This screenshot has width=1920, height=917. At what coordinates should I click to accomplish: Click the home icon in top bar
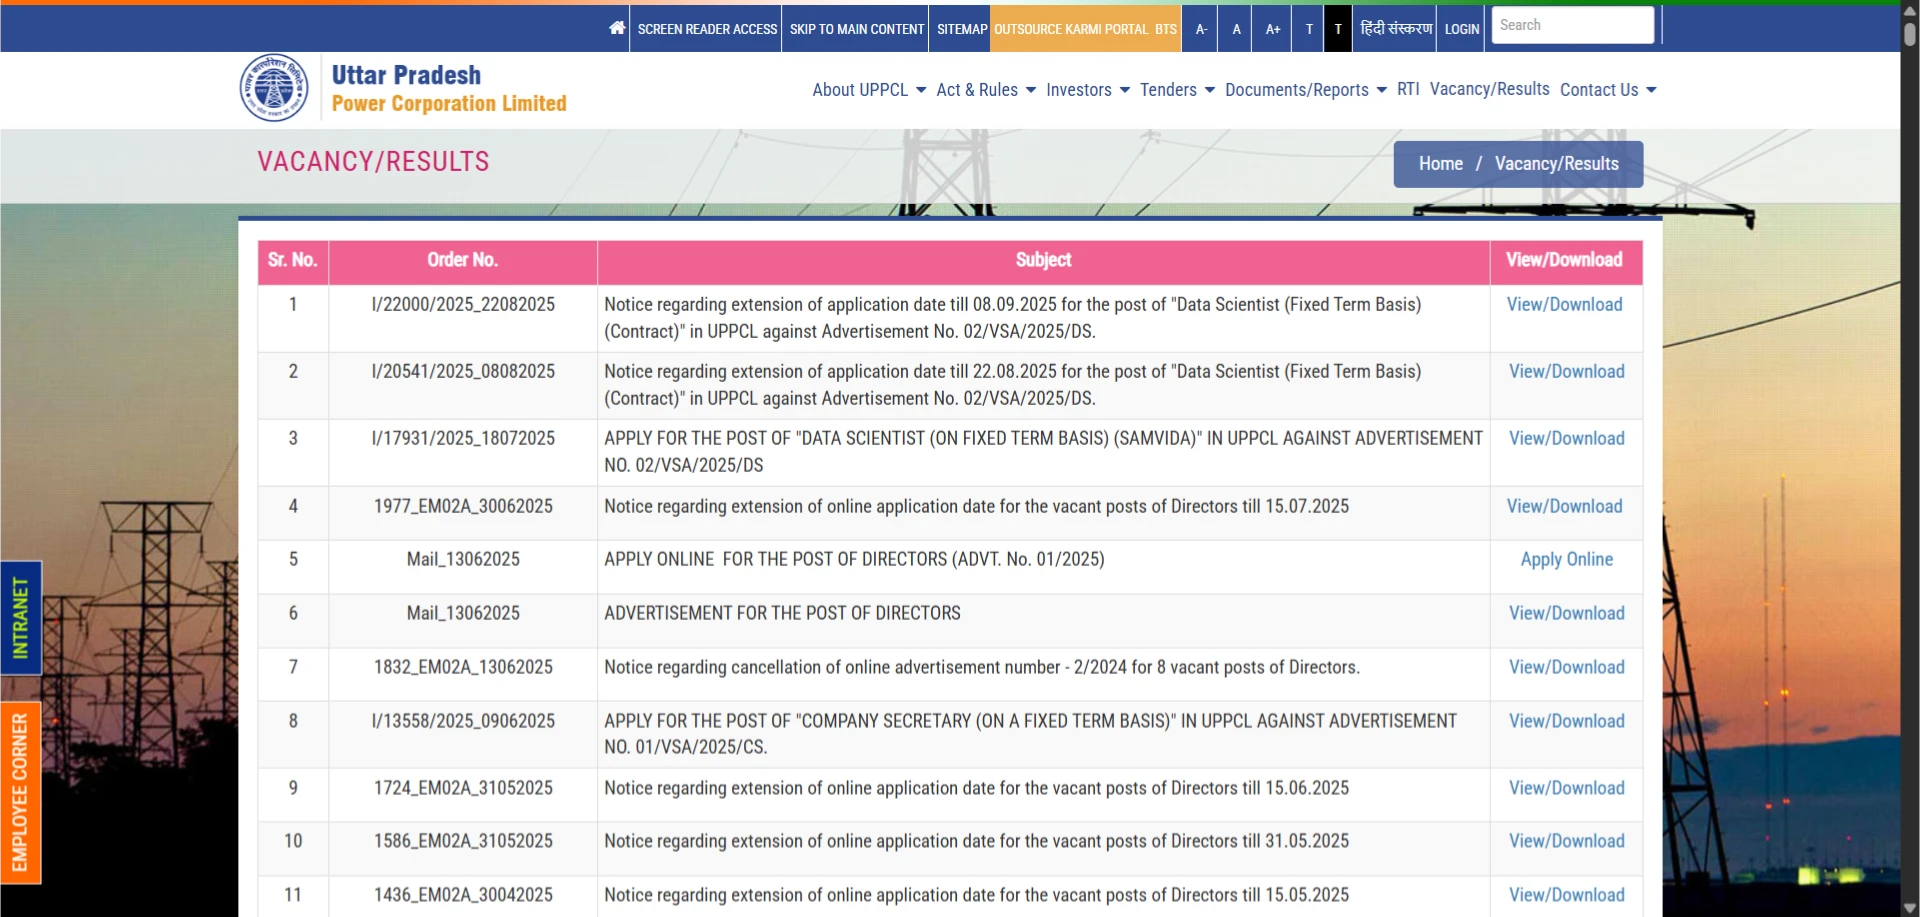[x=617, y=28]
